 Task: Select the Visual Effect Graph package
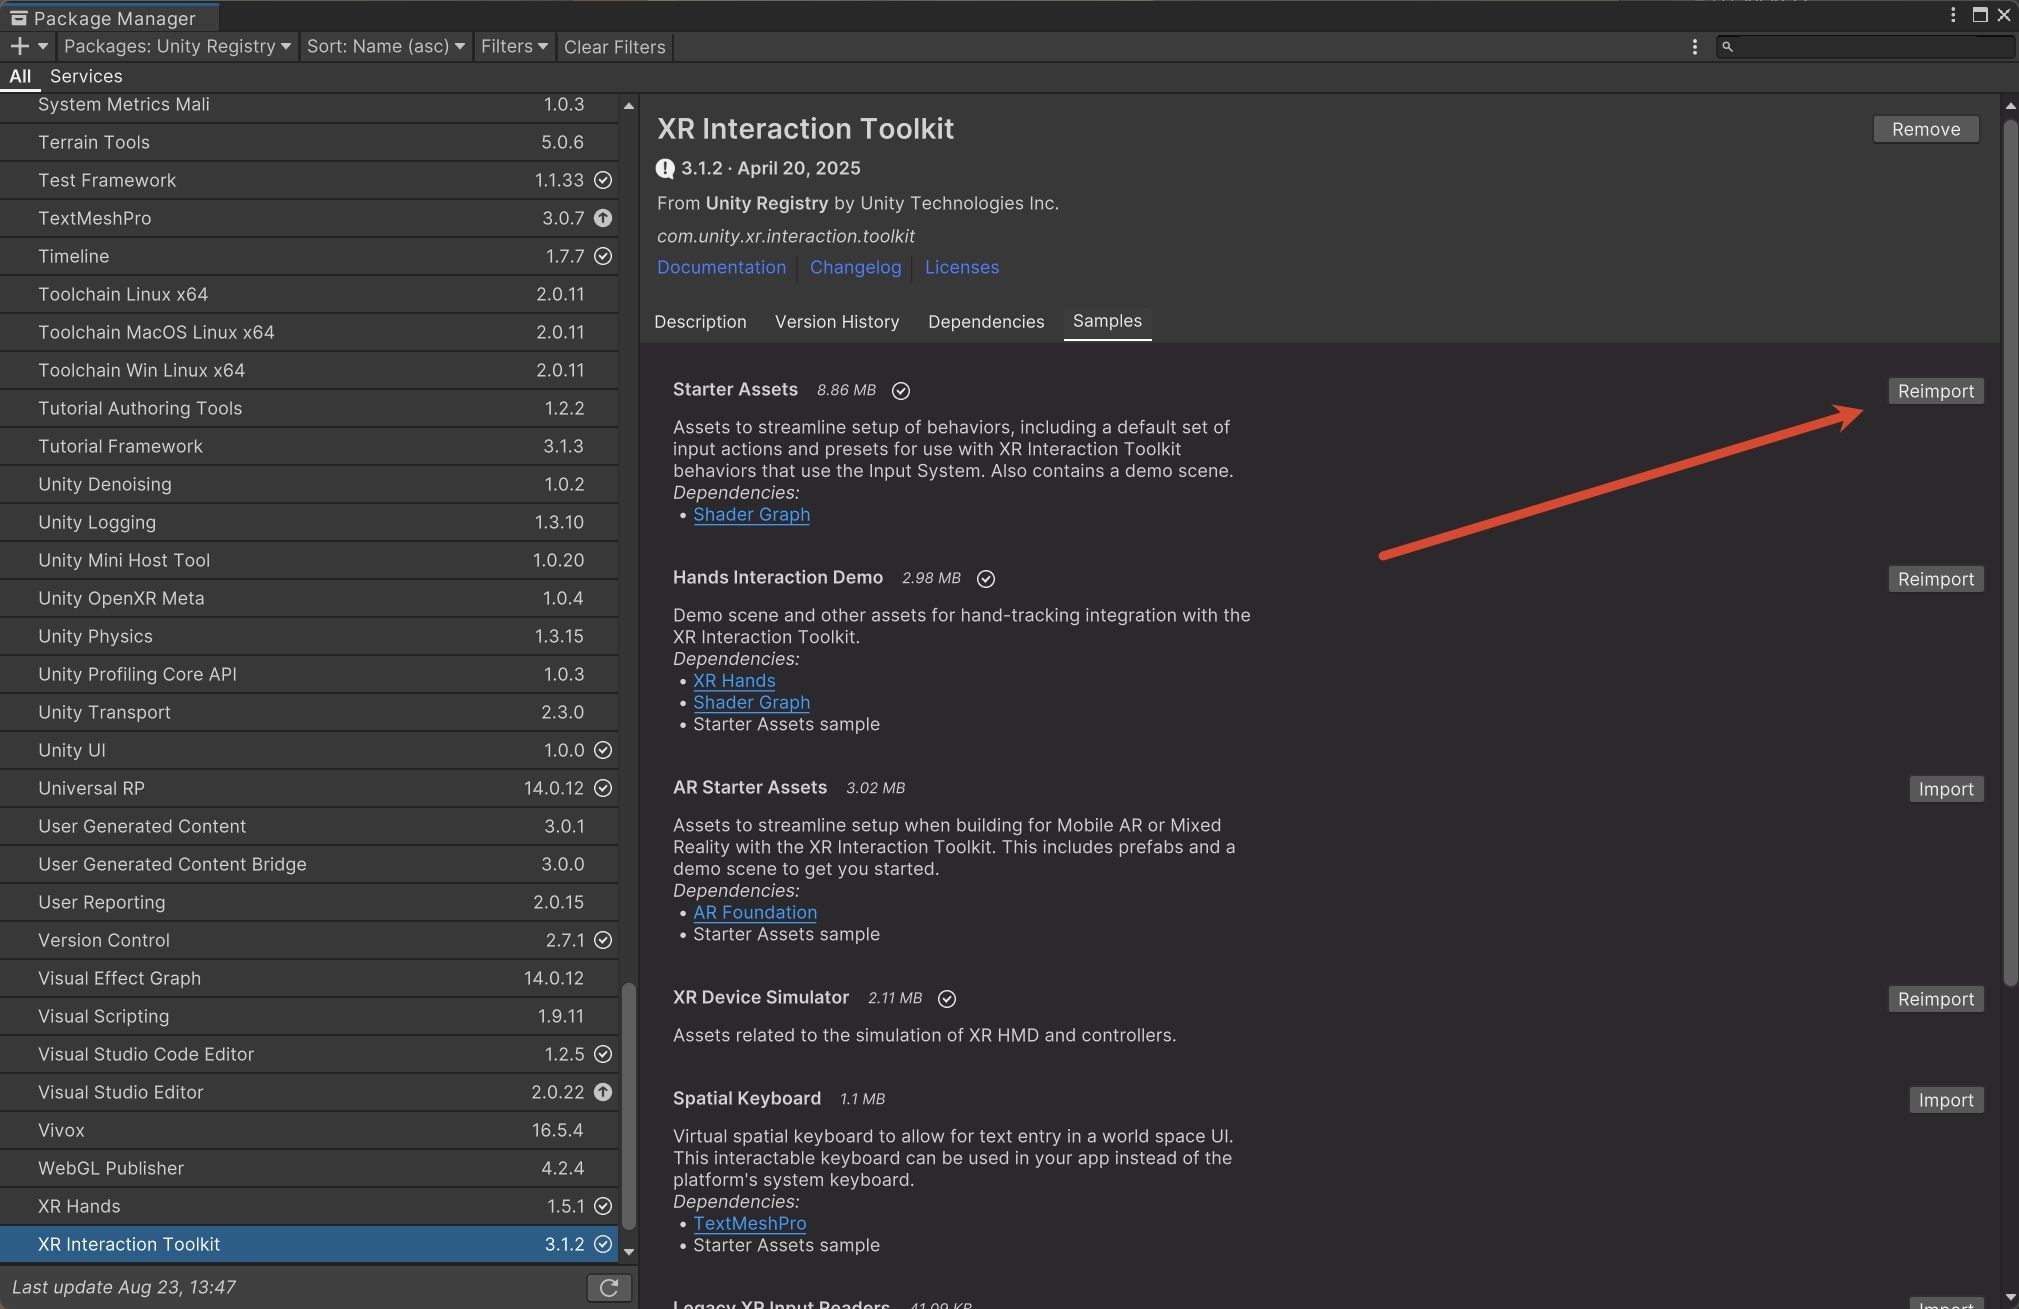tap(309, 978)
